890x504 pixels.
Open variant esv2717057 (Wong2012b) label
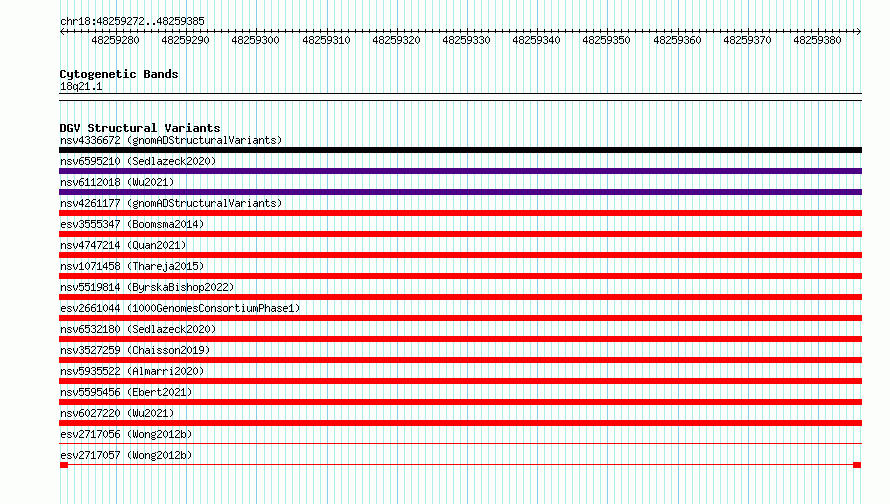click(126, 455)
